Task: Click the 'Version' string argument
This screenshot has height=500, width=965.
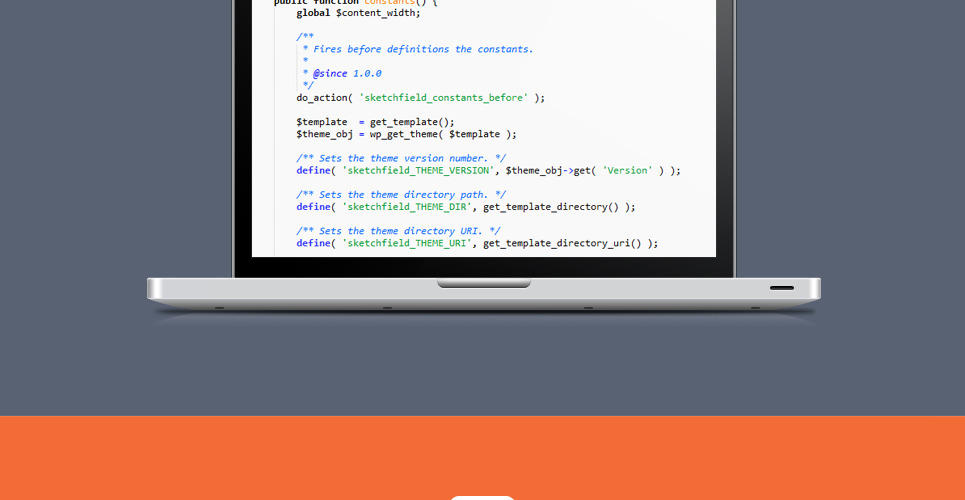Action: tap(627, 170)
